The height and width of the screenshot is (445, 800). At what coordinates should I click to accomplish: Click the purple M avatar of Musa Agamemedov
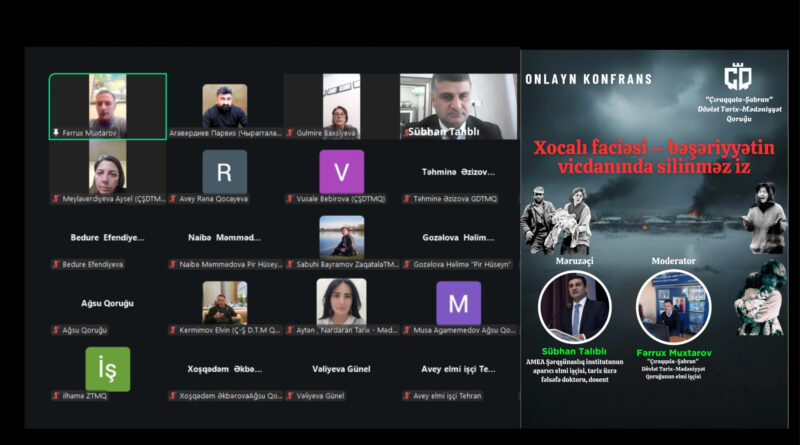click(x=459, y=303)
